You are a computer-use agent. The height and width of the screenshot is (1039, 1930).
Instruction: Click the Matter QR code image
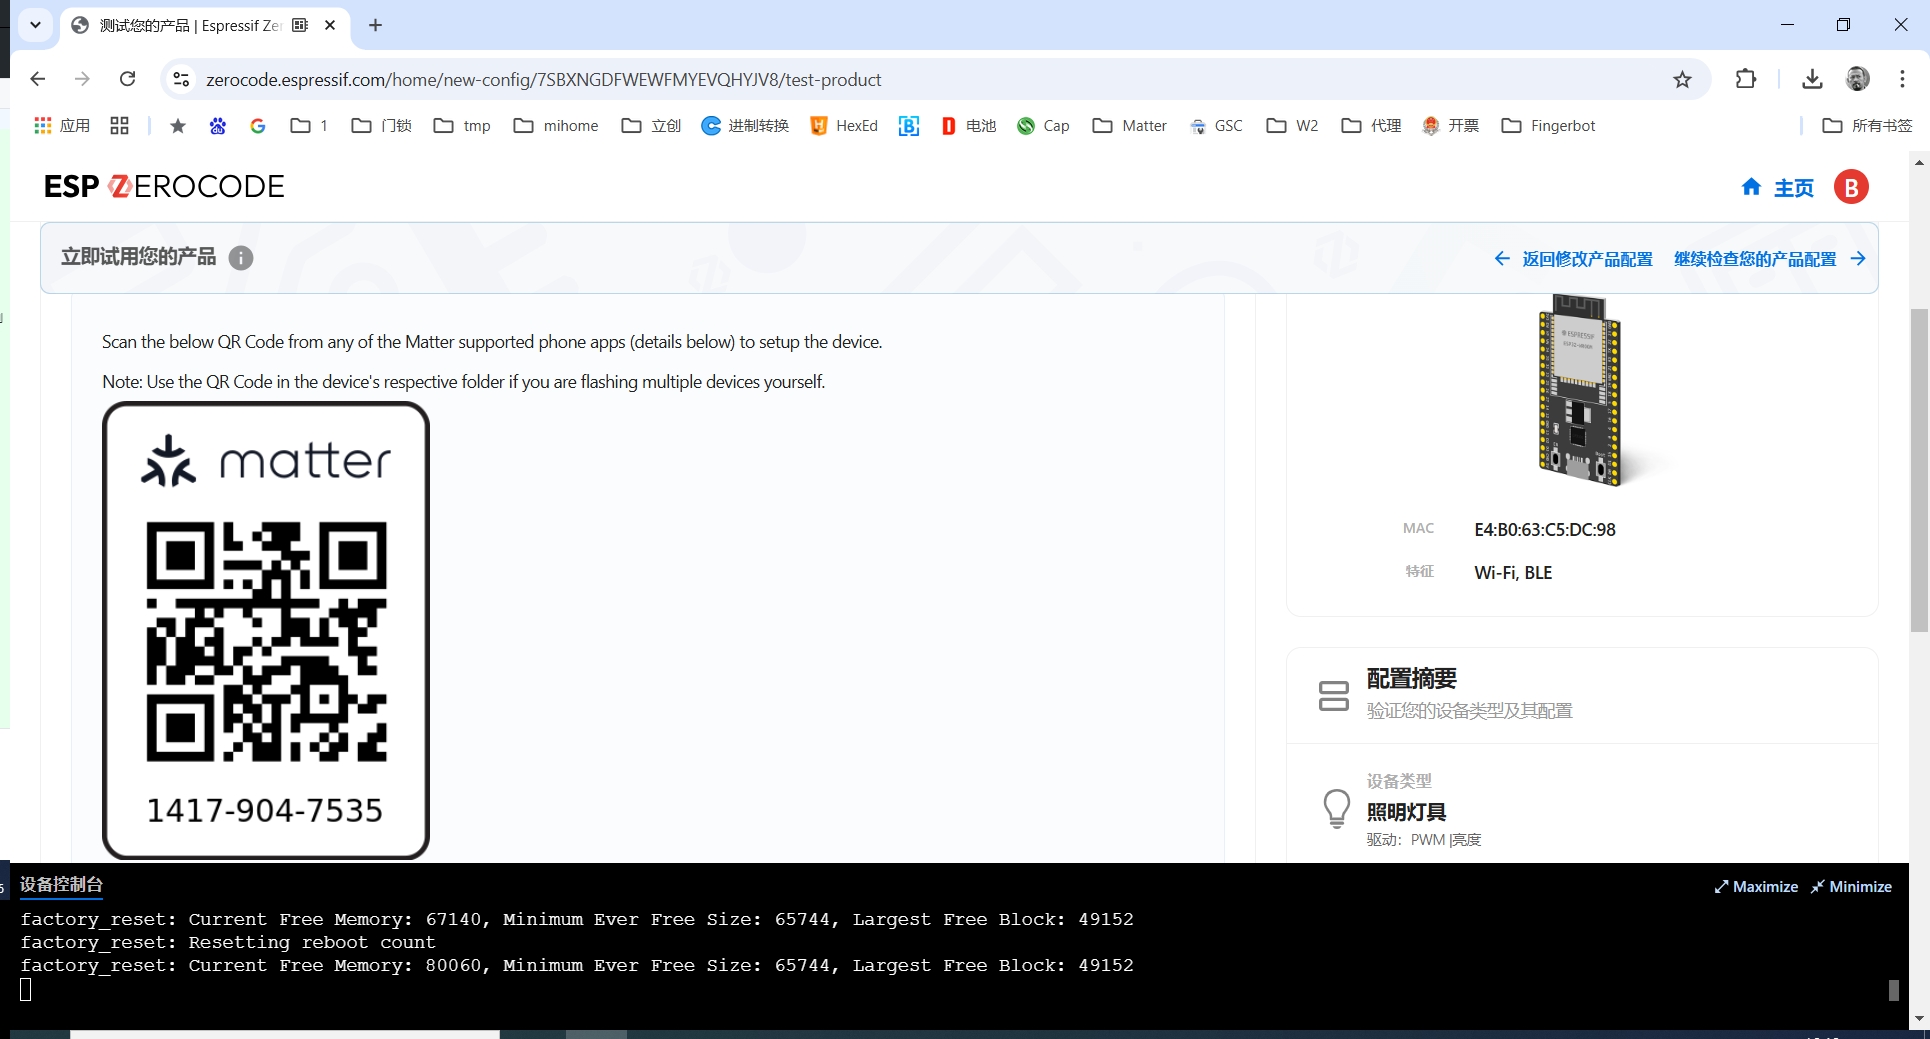[266, 641]
